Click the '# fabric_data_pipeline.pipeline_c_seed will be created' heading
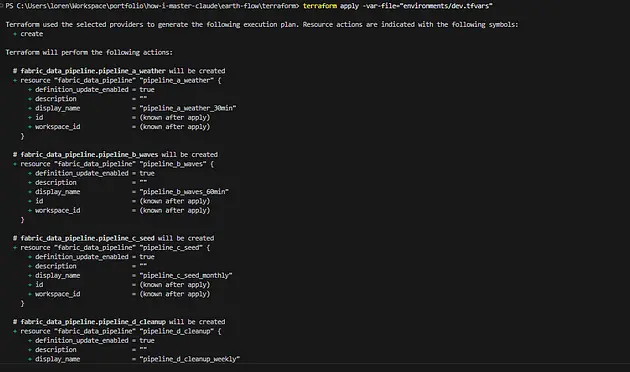Image resolution: width=630 pixels, height=372 pixels. pyautogui.click(x=113, y=238)
